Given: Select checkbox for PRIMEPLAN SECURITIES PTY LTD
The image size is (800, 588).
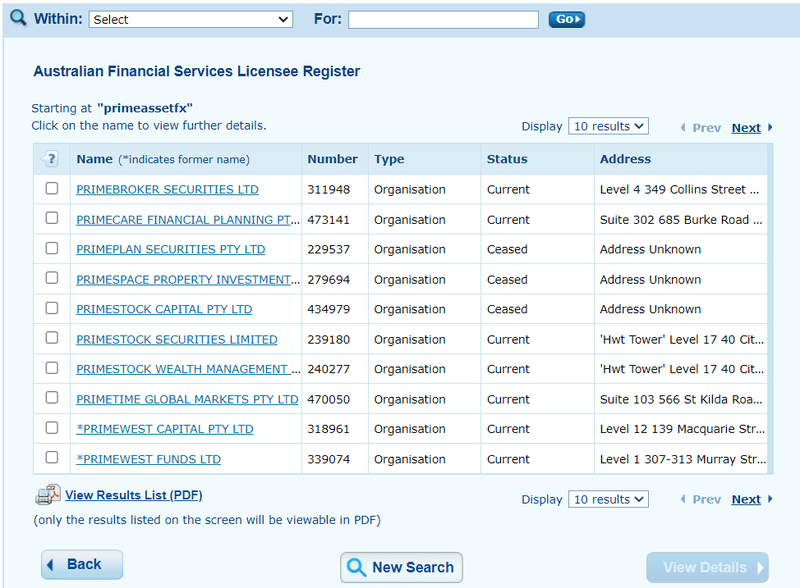Looking at the screenshot, I should pos(52,248).
